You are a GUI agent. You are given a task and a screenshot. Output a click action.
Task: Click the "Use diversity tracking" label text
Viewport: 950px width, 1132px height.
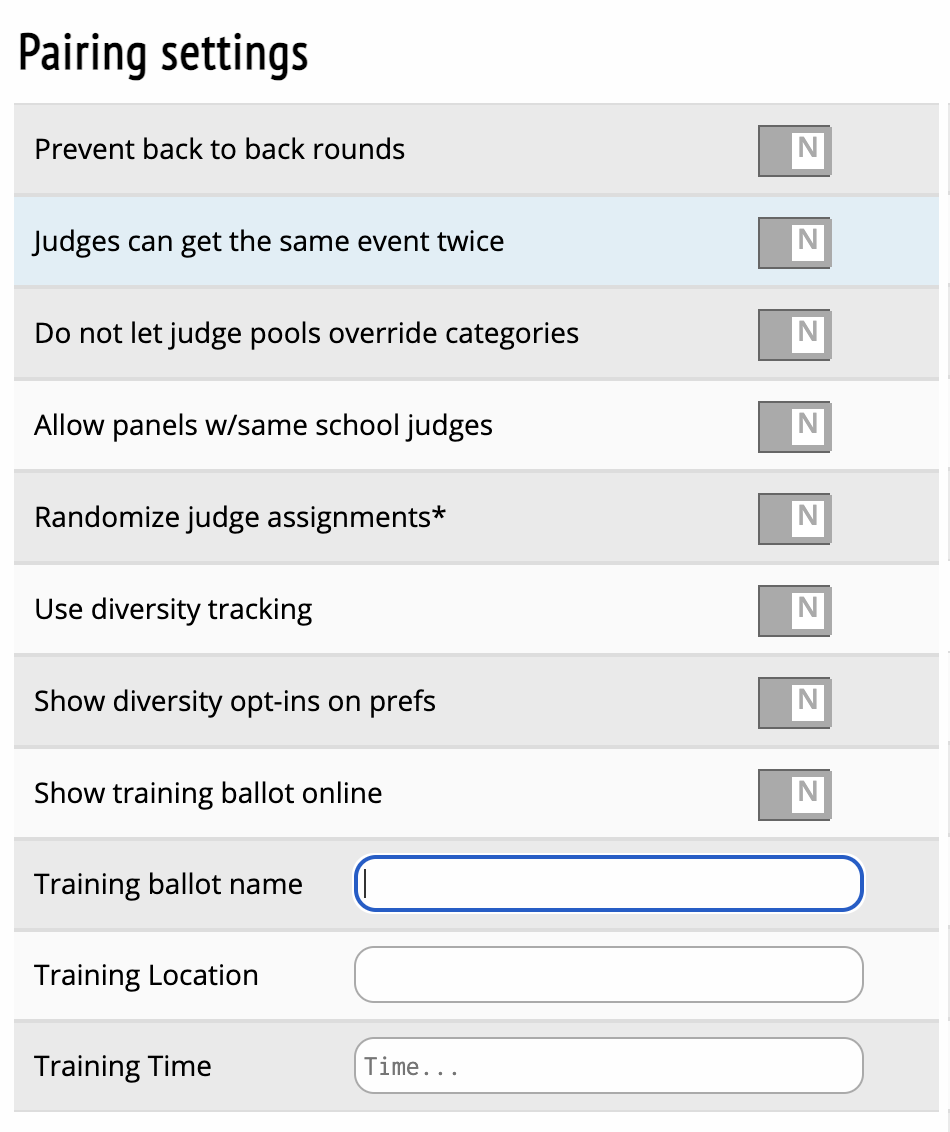pos(173,610)
